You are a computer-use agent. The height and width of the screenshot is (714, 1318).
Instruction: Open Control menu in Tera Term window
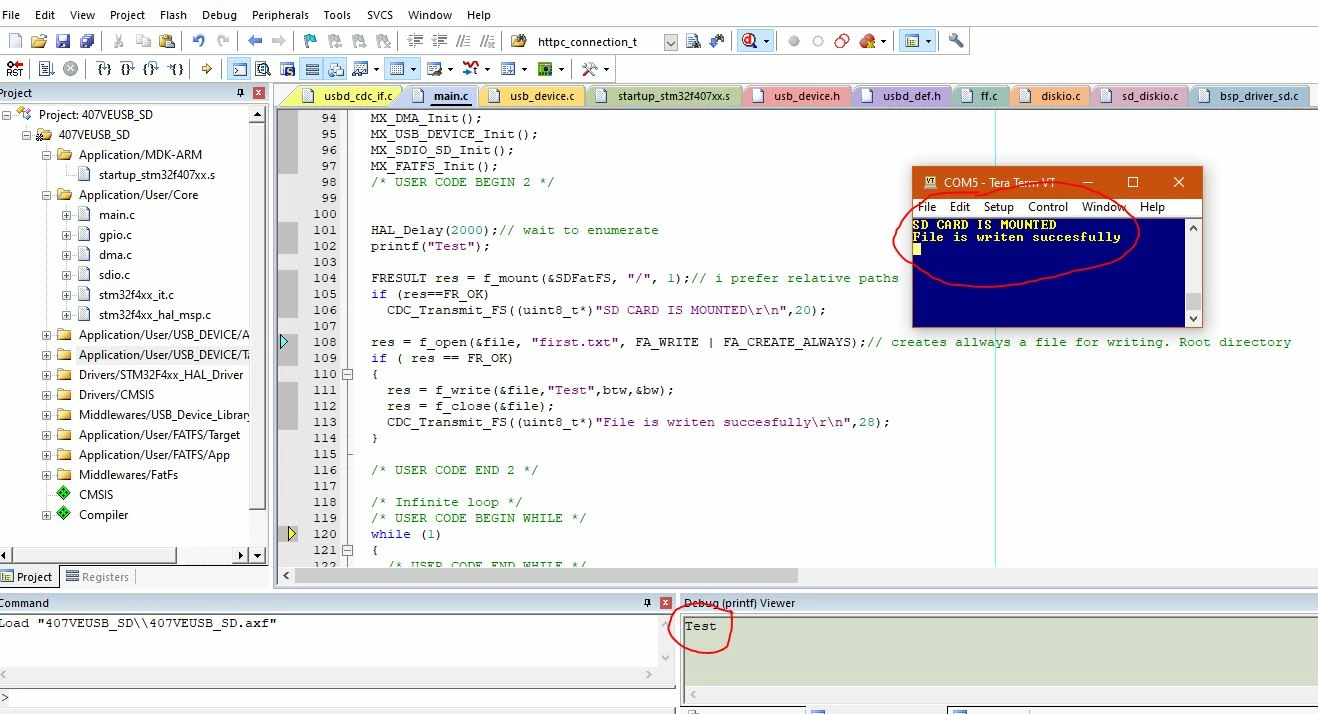(1048, 207)
